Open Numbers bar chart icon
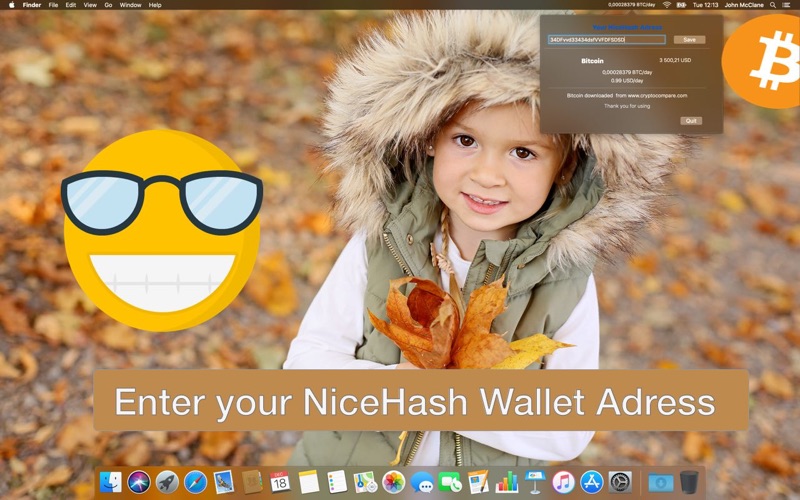Screen dimensions: 800x500 point(507,482)
